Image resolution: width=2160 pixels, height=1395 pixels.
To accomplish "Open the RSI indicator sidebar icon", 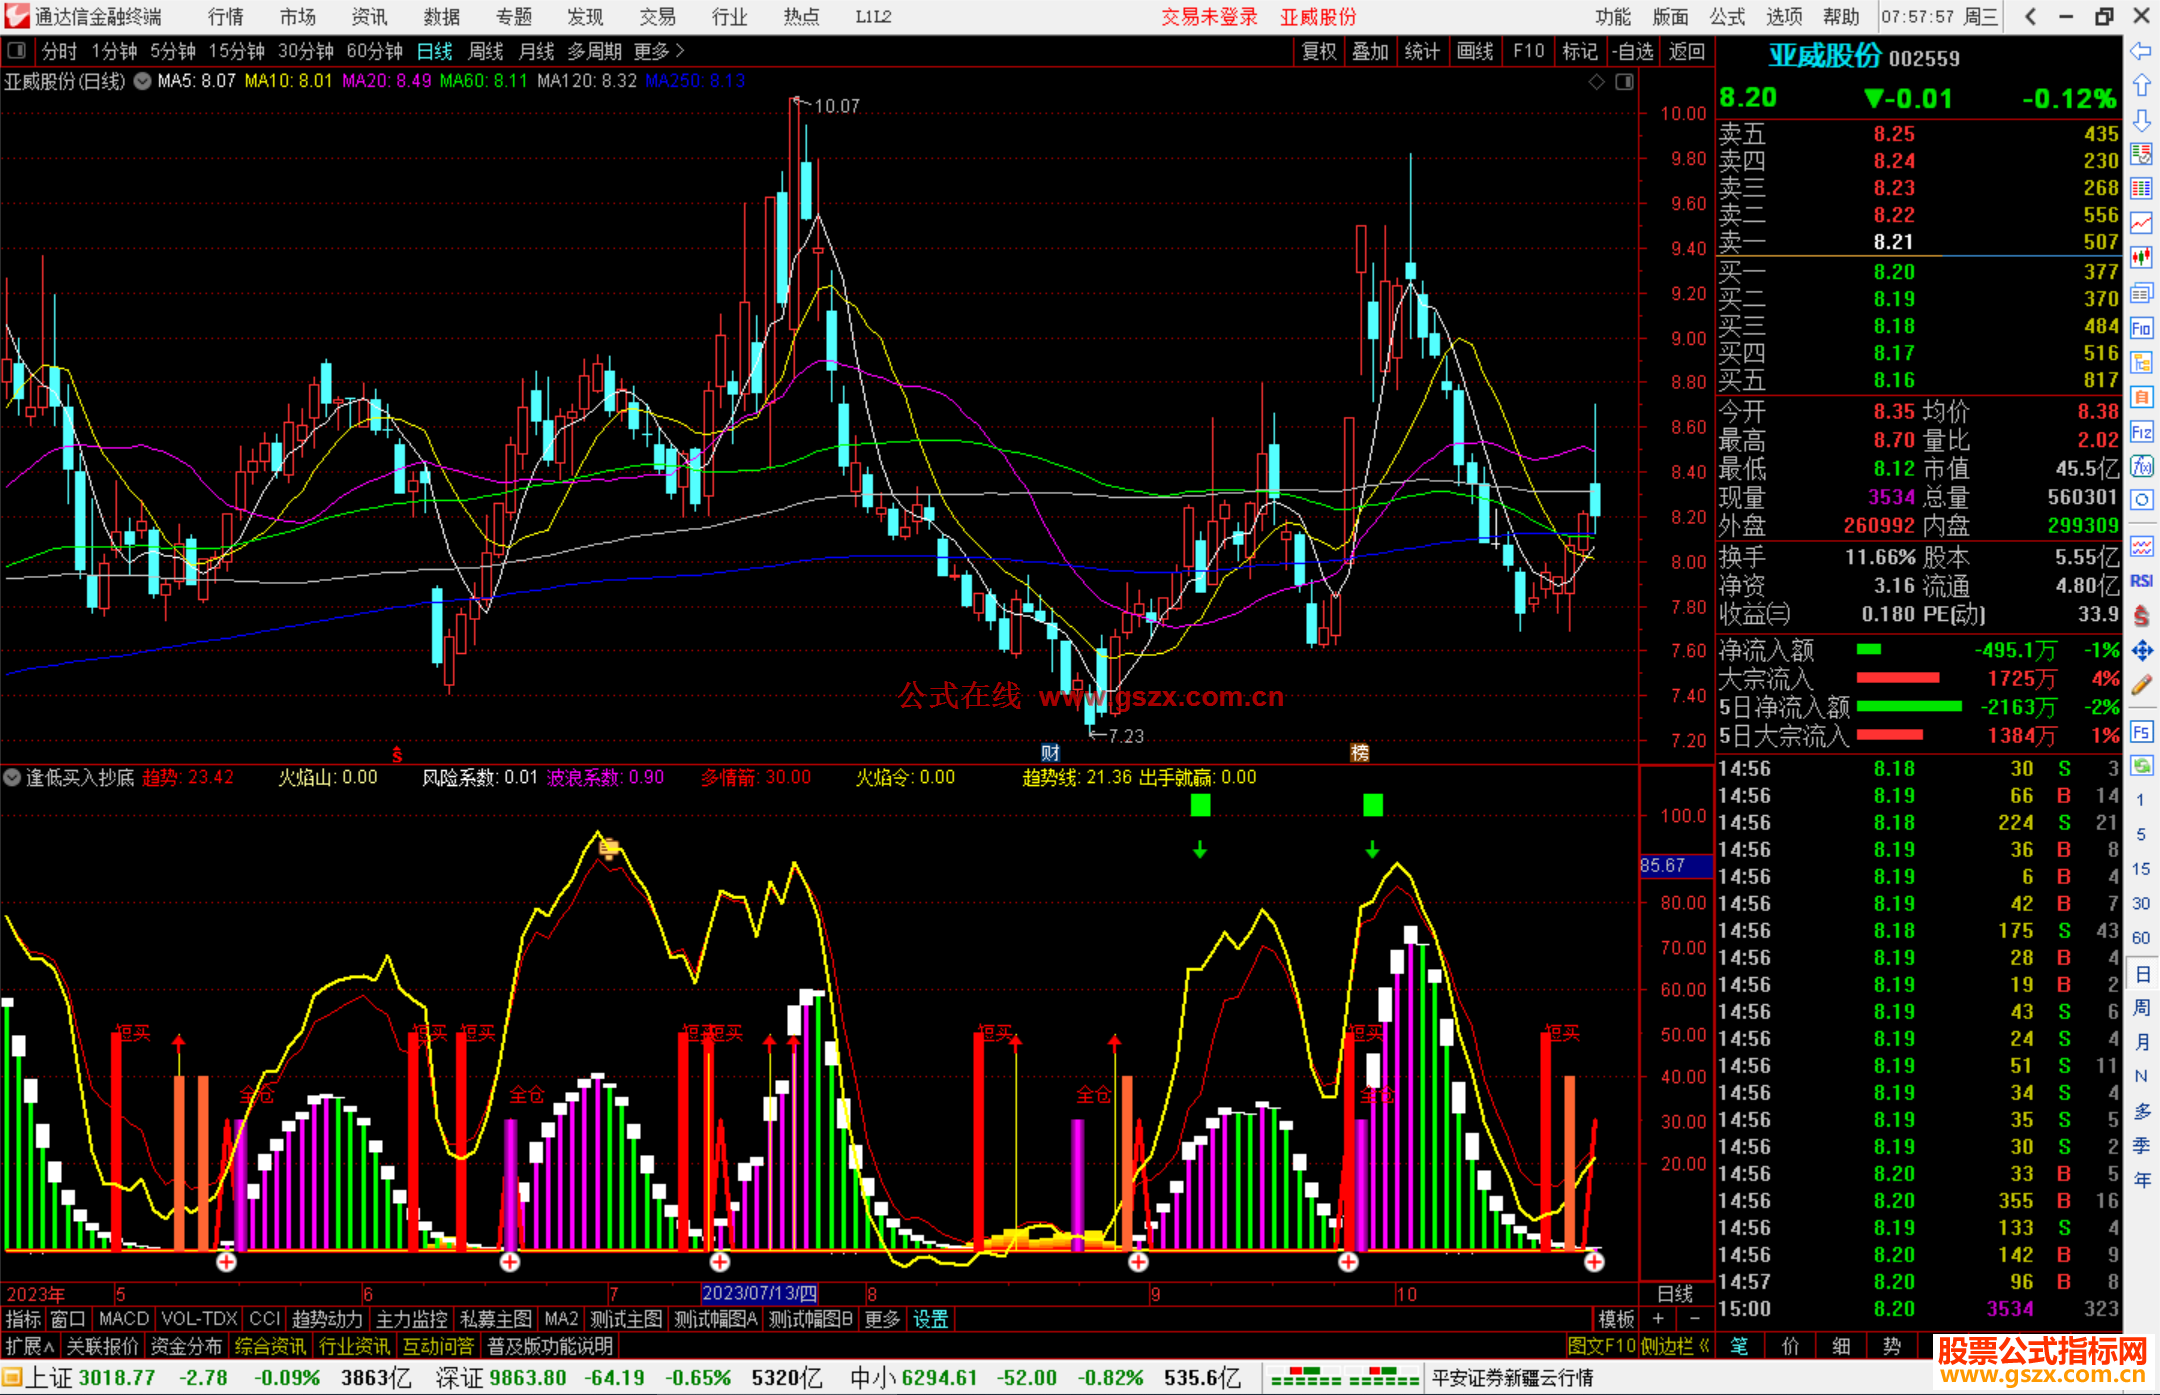I will click(2141, 581).
